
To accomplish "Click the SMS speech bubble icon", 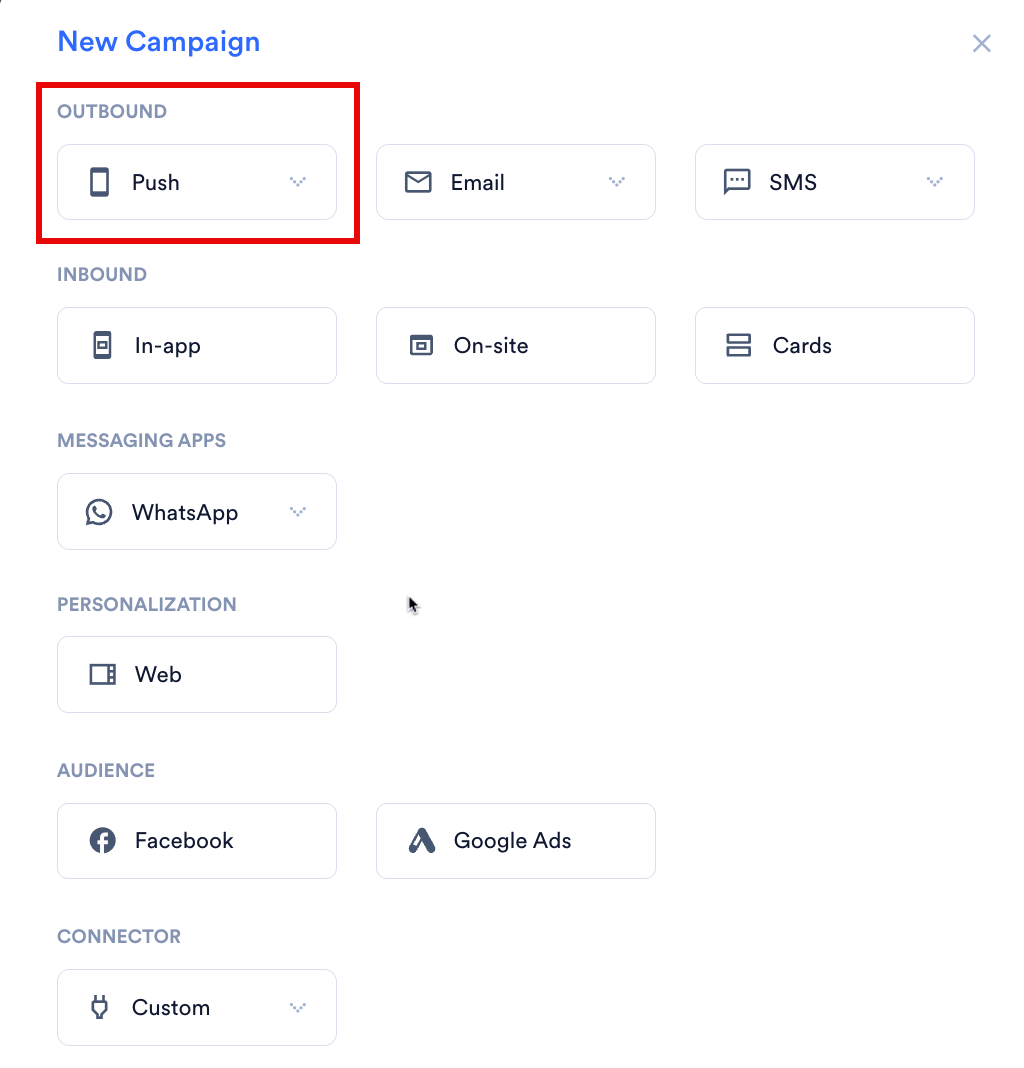I will click(736, 182).
